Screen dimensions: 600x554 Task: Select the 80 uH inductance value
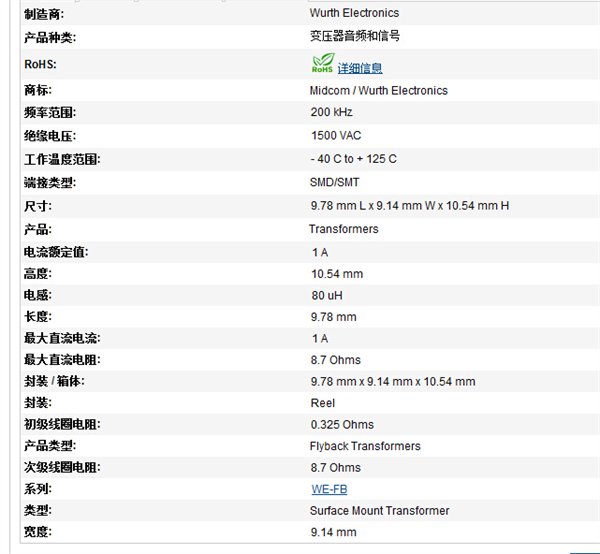pyautogui.click(x=327, y=295)
